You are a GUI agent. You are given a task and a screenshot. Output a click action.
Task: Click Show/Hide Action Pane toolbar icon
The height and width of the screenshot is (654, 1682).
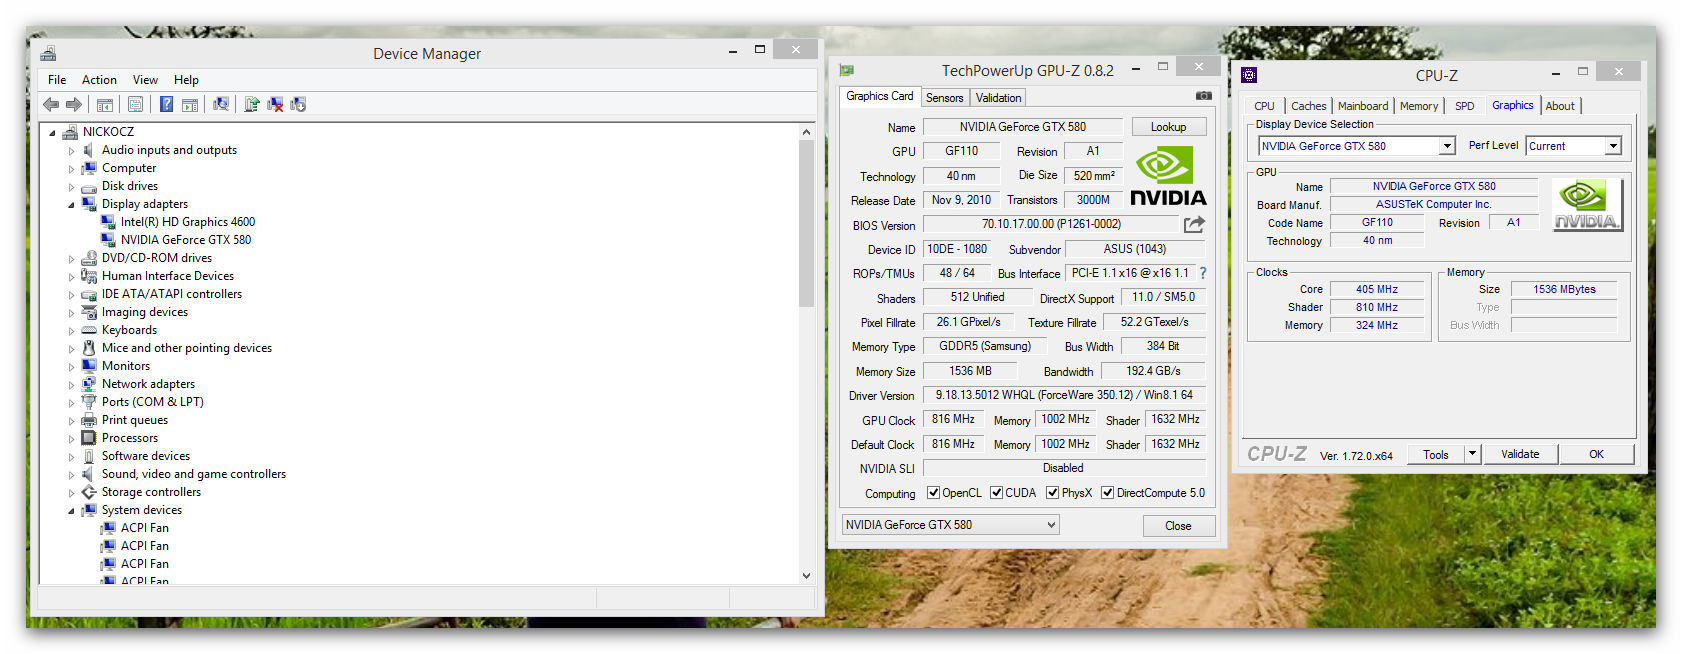(x=189, y=104)
